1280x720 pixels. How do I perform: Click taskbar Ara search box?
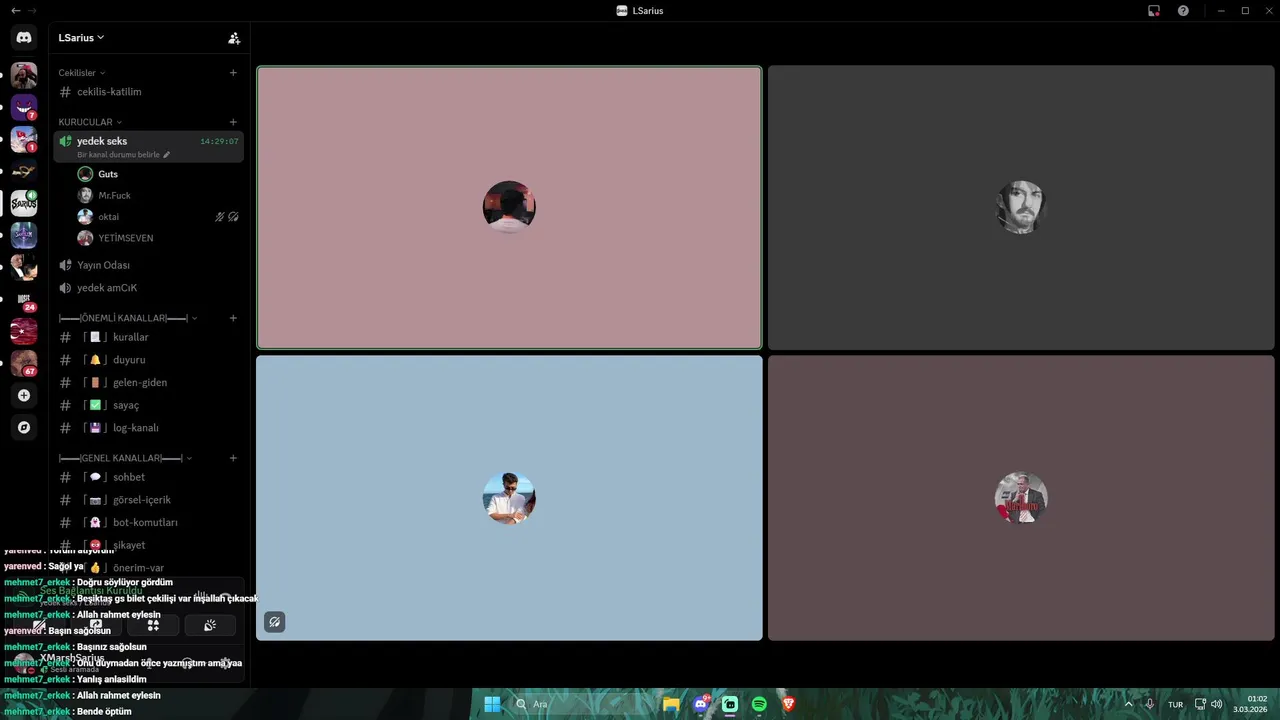[x=580, y=704]
